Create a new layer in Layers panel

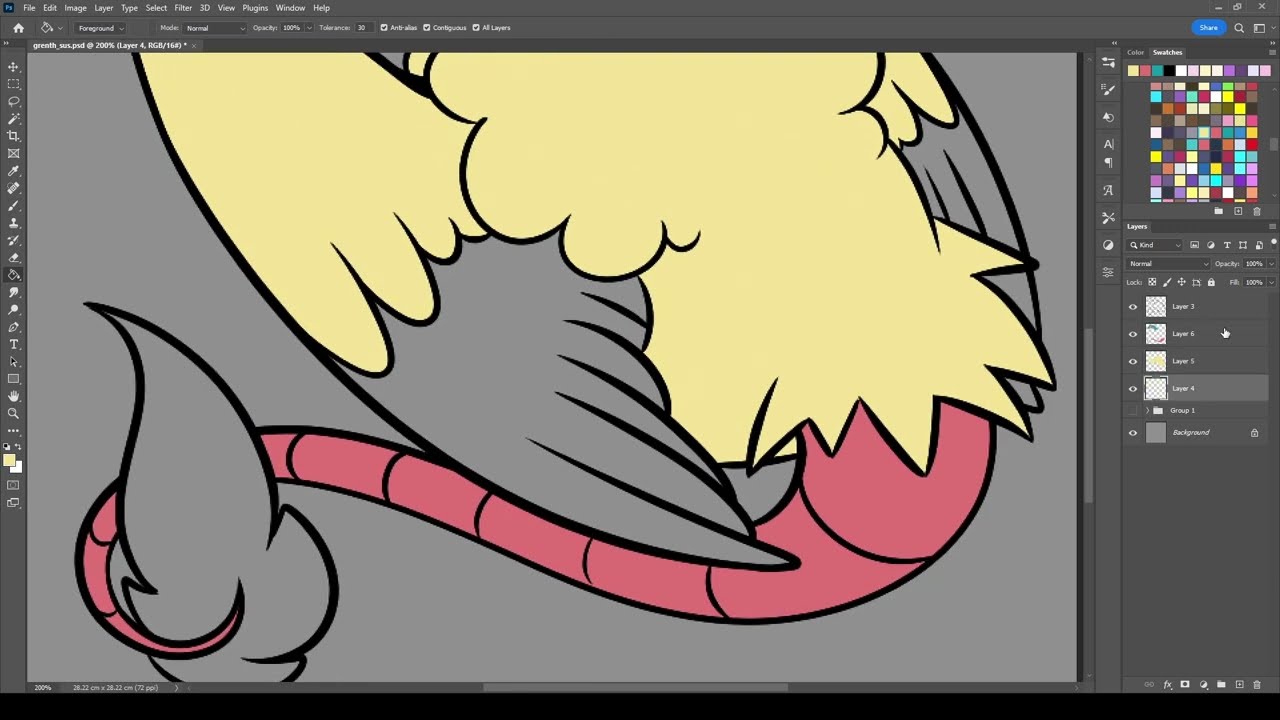[x=1239, y=685]
